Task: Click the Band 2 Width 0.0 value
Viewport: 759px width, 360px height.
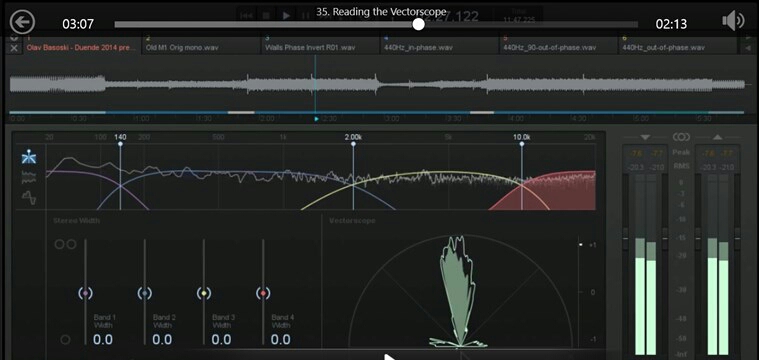Action: pyautogui.click(x=162, y=339)
